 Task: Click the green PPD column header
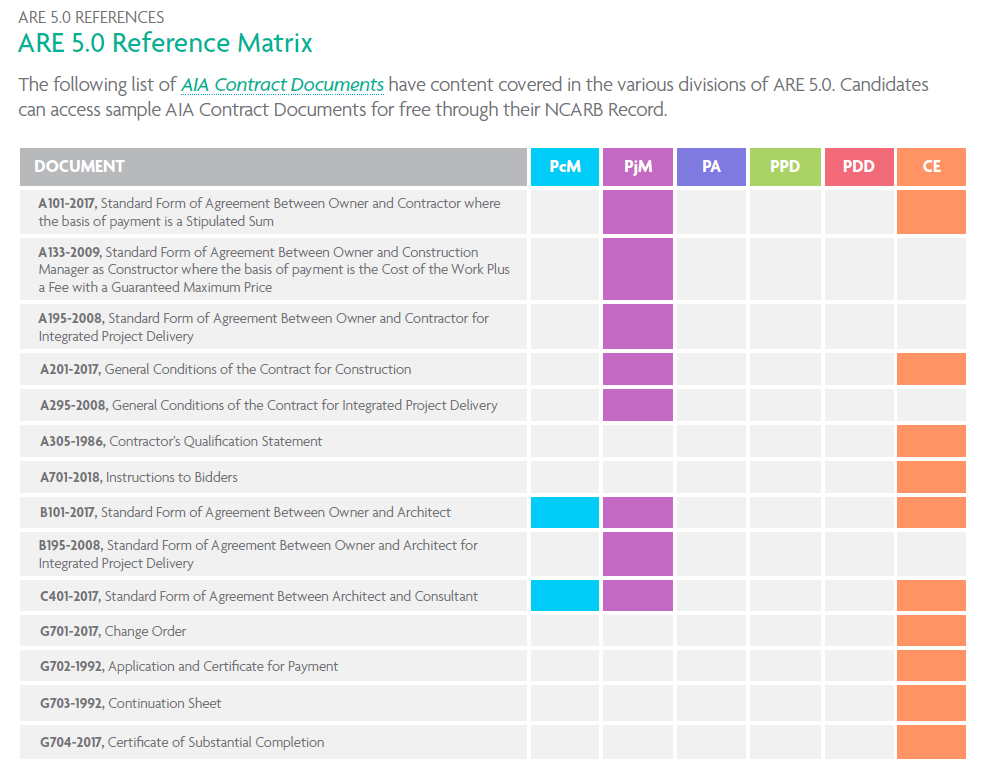coord(785,167)
